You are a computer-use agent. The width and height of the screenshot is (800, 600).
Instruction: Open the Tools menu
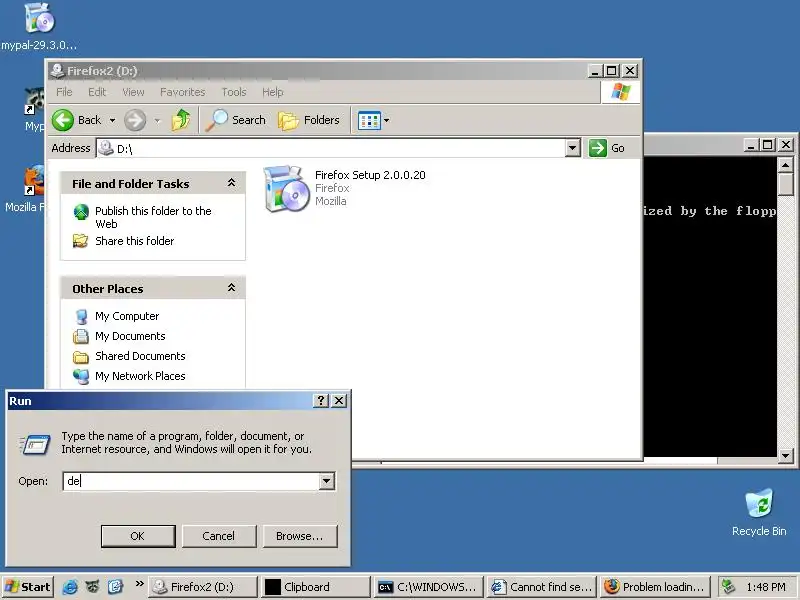pyautogui.click(x=234, y=92)
